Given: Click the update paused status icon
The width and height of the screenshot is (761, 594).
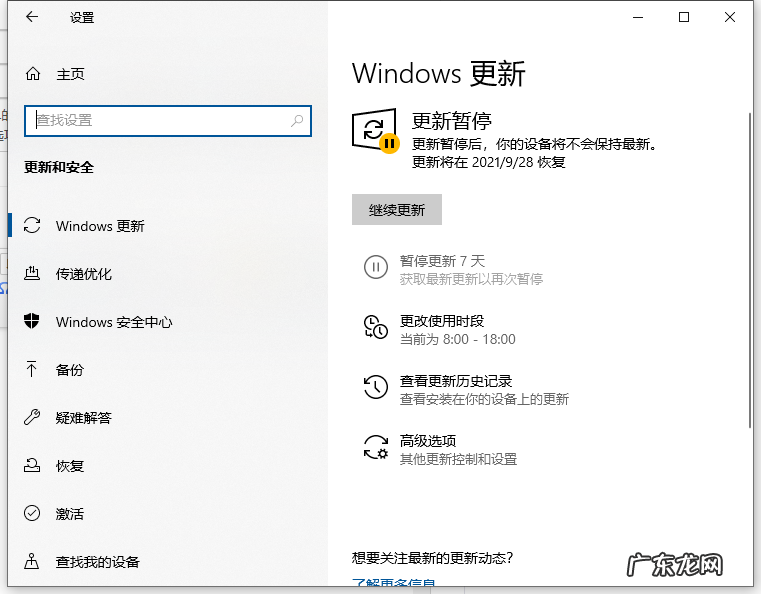Looking at the screenshot, I should (375, 131).
